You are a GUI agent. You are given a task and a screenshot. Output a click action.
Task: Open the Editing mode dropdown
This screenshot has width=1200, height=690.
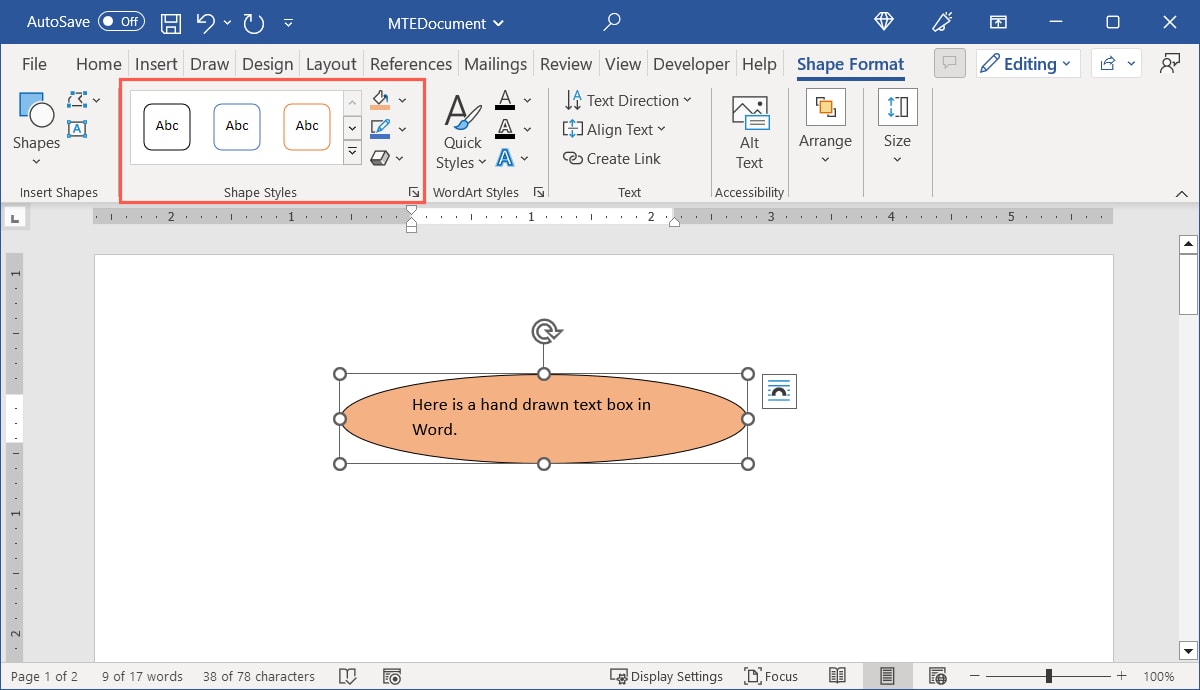pos(1028,63)
